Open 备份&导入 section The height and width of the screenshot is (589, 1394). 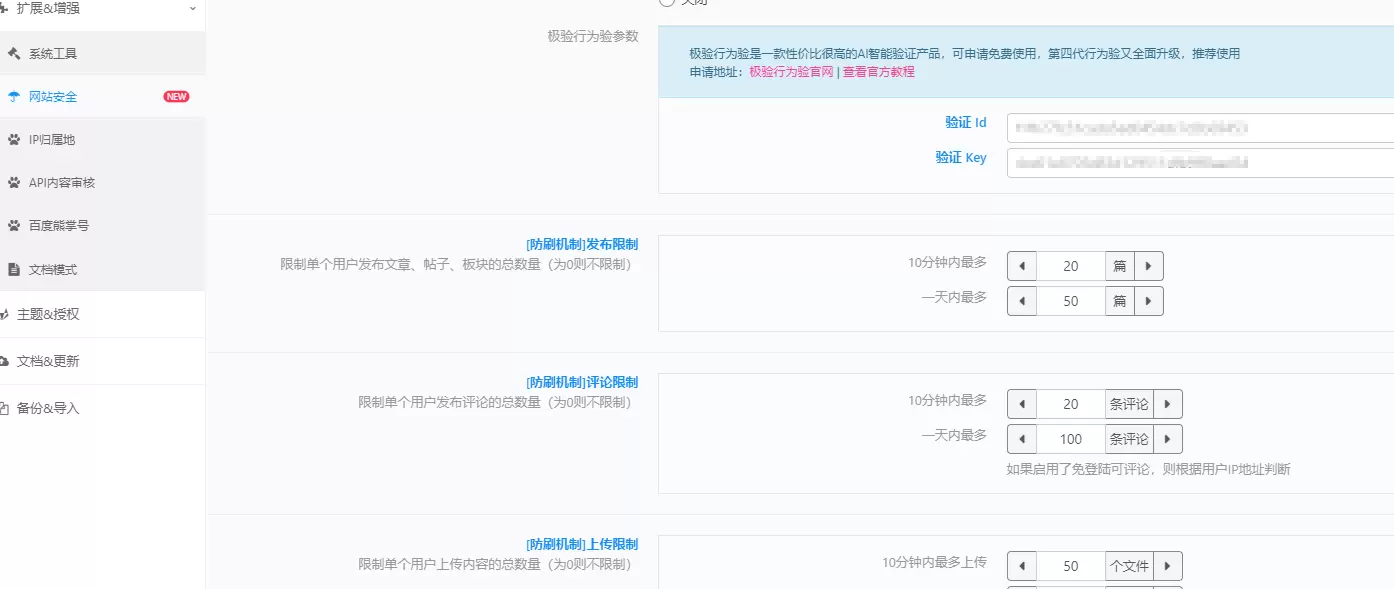102,408
